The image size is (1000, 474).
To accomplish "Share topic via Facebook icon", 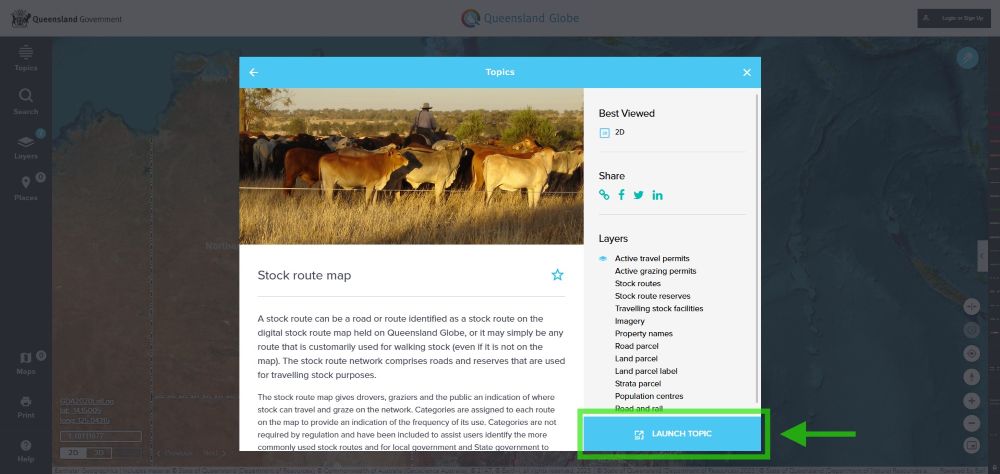I will point(621,195).
